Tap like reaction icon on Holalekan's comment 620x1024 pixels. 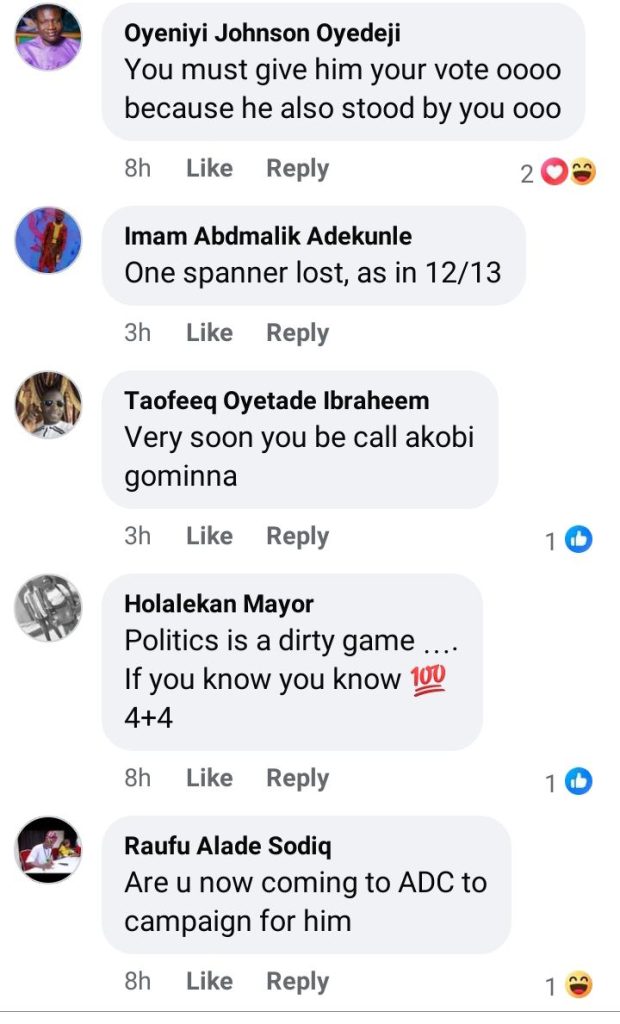(578, 782)
